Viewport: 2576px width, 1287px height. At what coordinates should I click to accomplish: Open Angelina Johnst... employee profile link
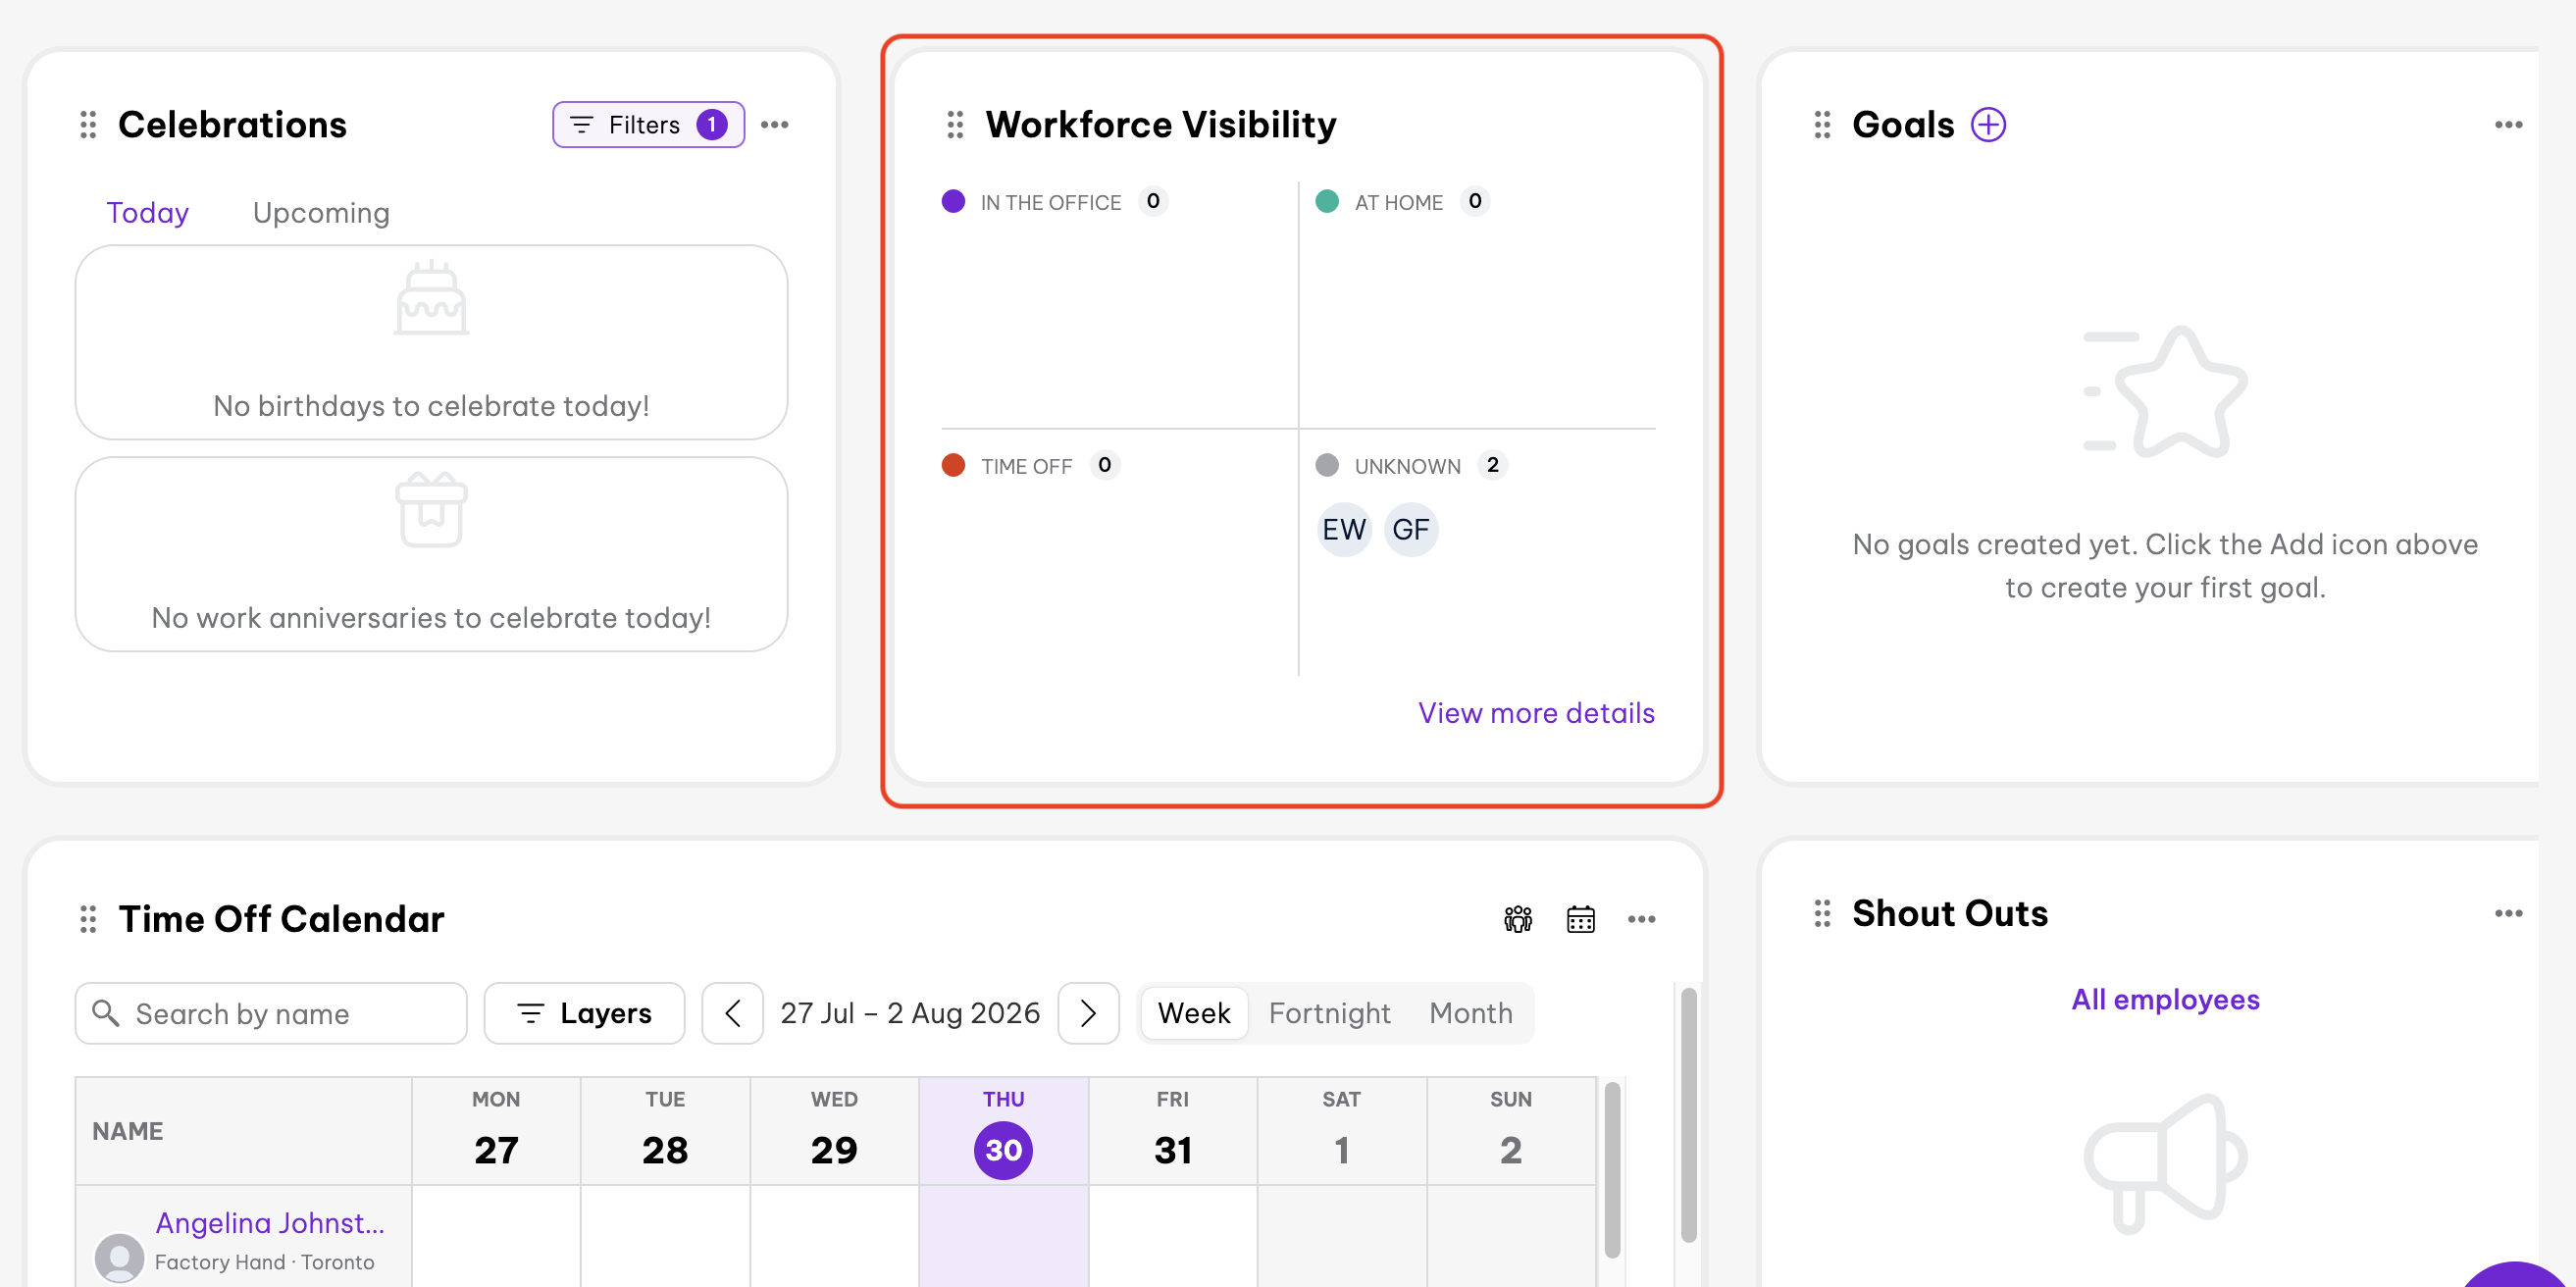270,1223
